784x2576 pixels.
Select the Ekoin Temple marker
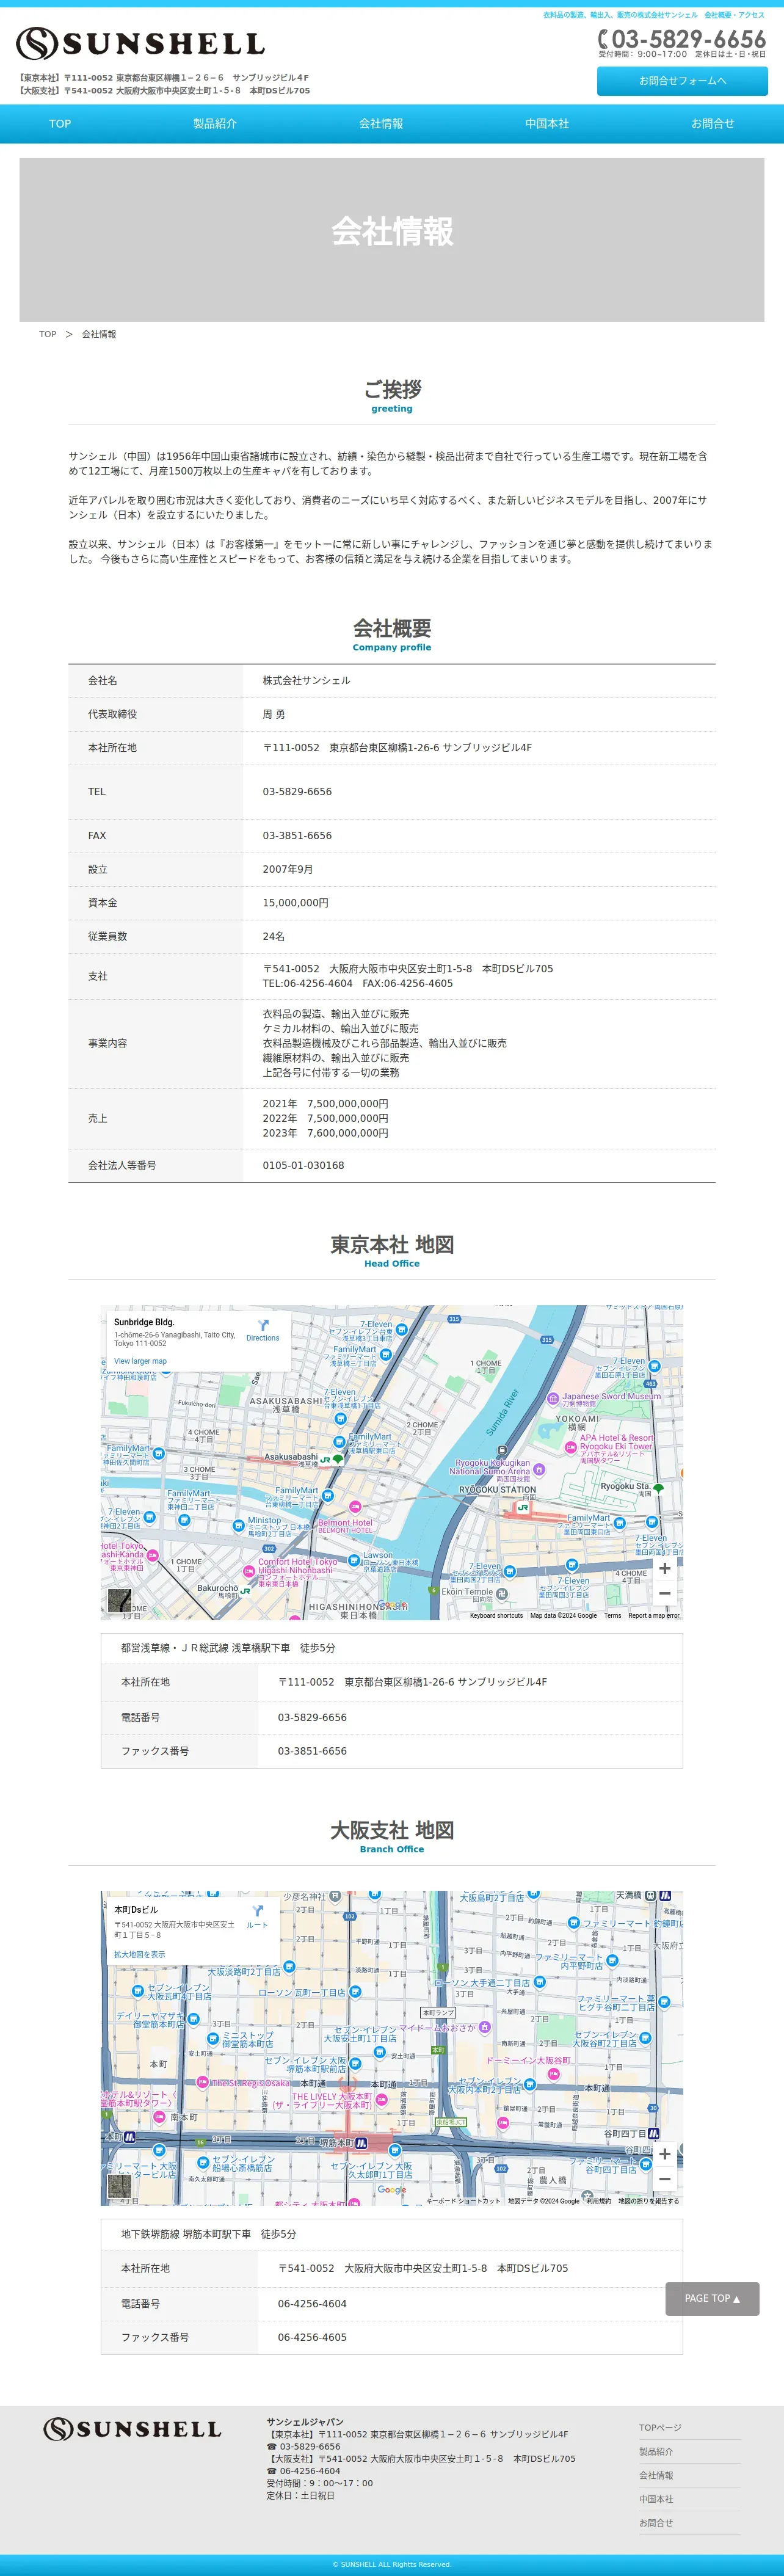coord(501,1593)
